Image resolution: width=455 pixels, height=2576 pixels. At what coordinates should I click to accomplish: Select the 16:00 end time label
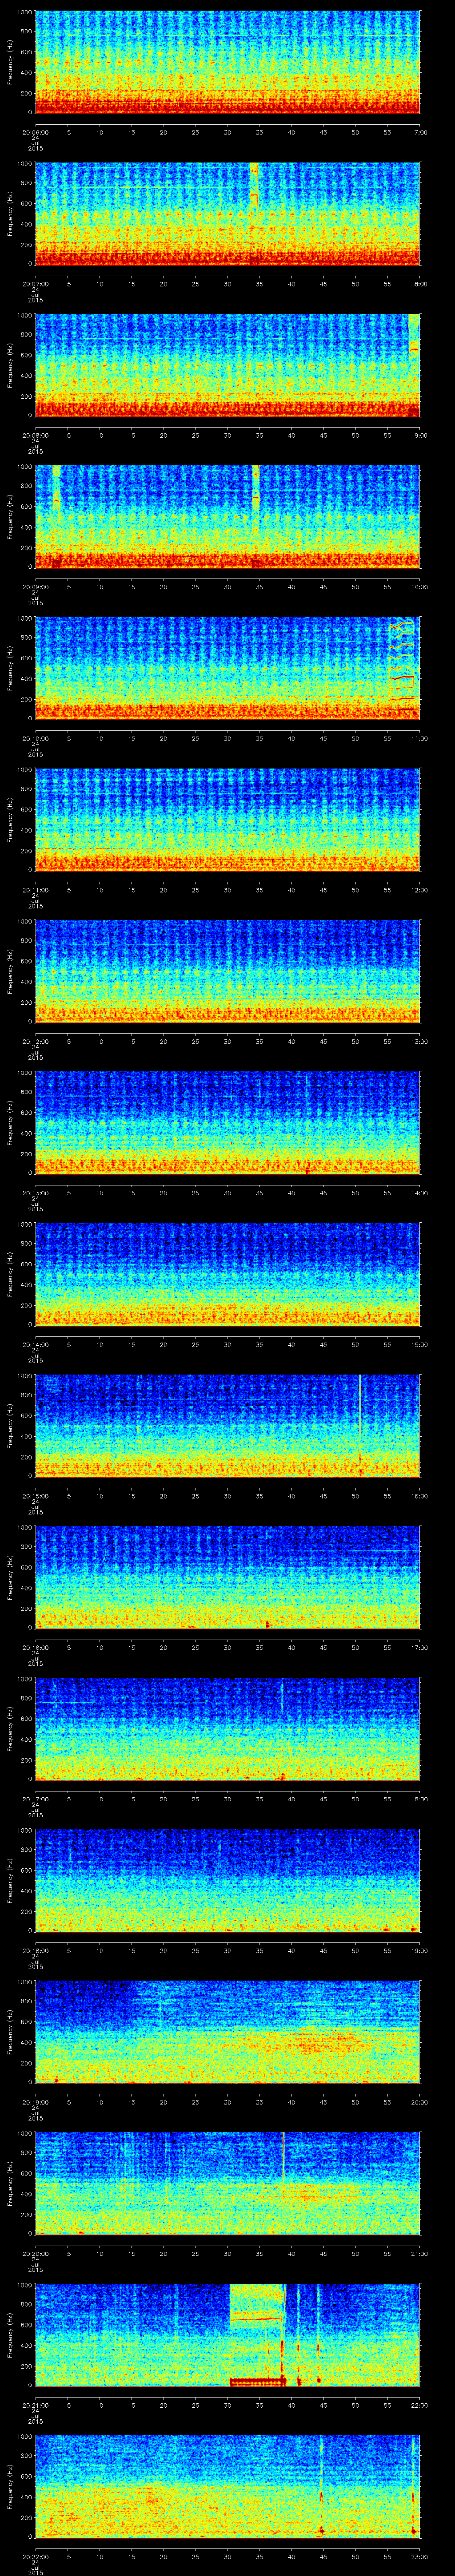(420, 1495)
